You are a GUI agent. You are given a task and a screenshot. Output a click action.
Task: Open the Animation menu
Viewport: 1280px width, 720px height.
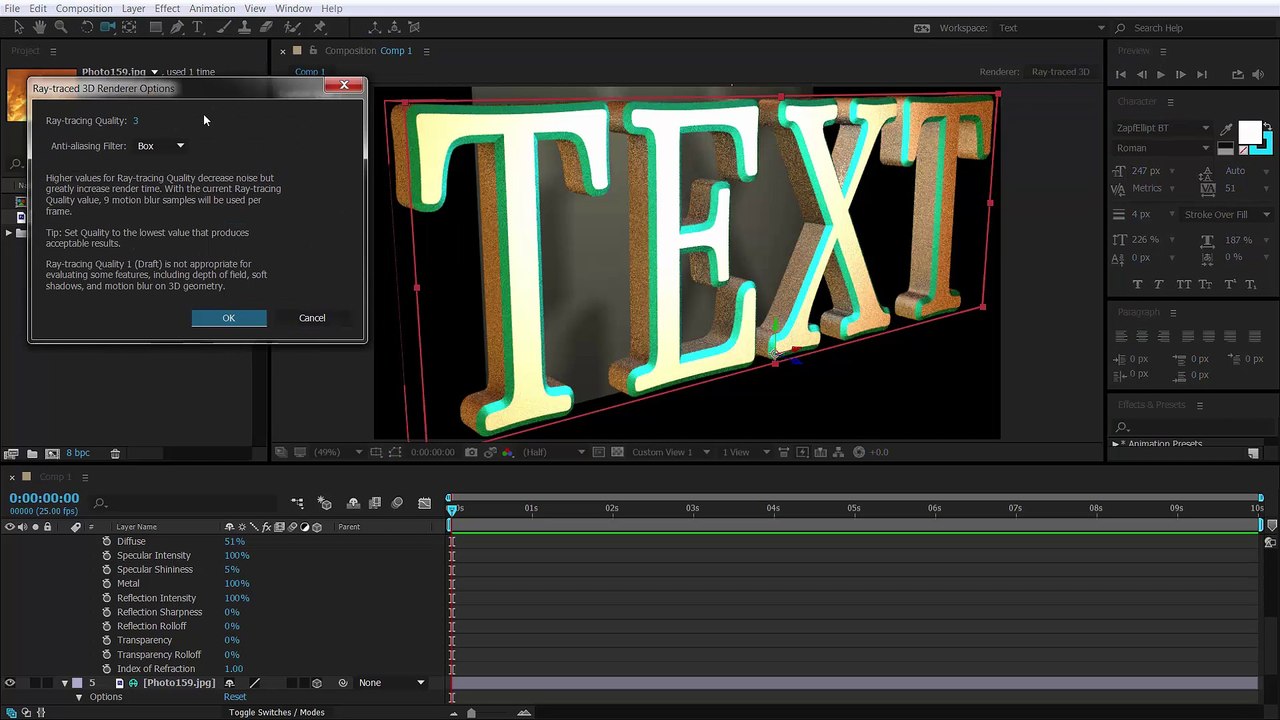(212, 8)
